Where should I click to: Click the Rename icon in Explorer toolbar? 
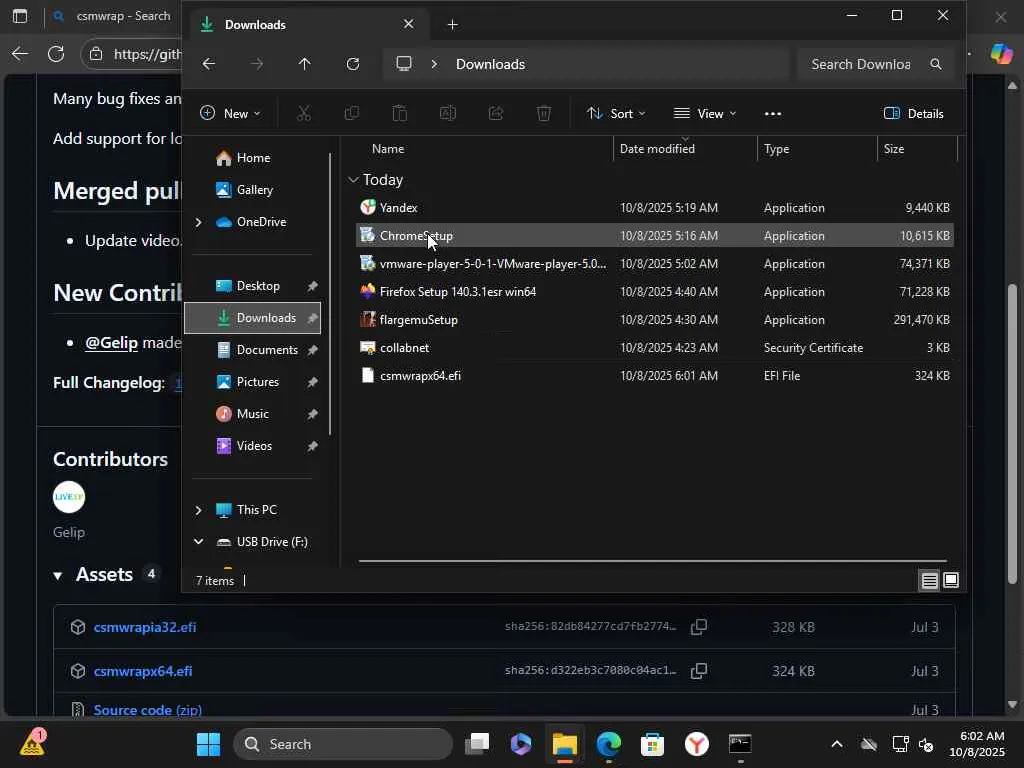tap(447, 114)
